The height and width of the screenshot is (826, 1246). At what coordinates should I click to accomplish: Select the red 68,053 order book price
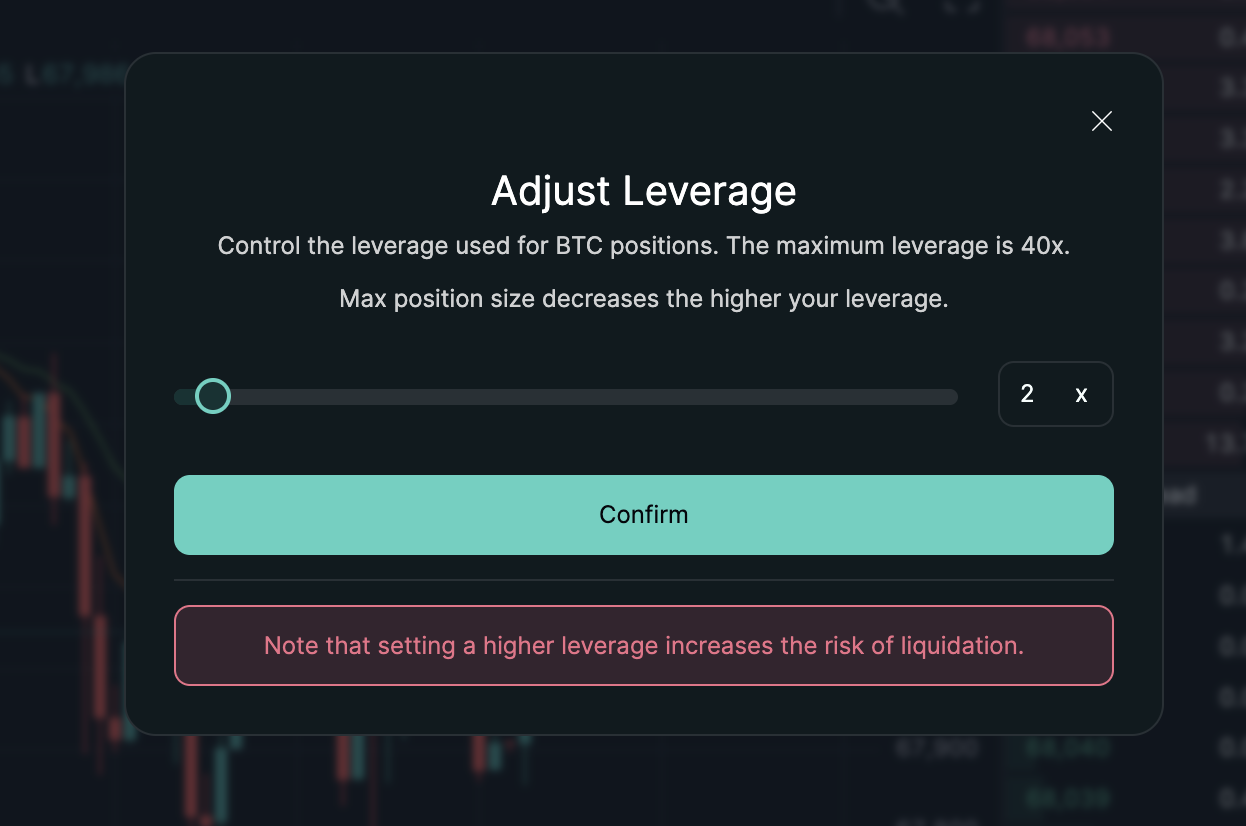[1067, 38]
